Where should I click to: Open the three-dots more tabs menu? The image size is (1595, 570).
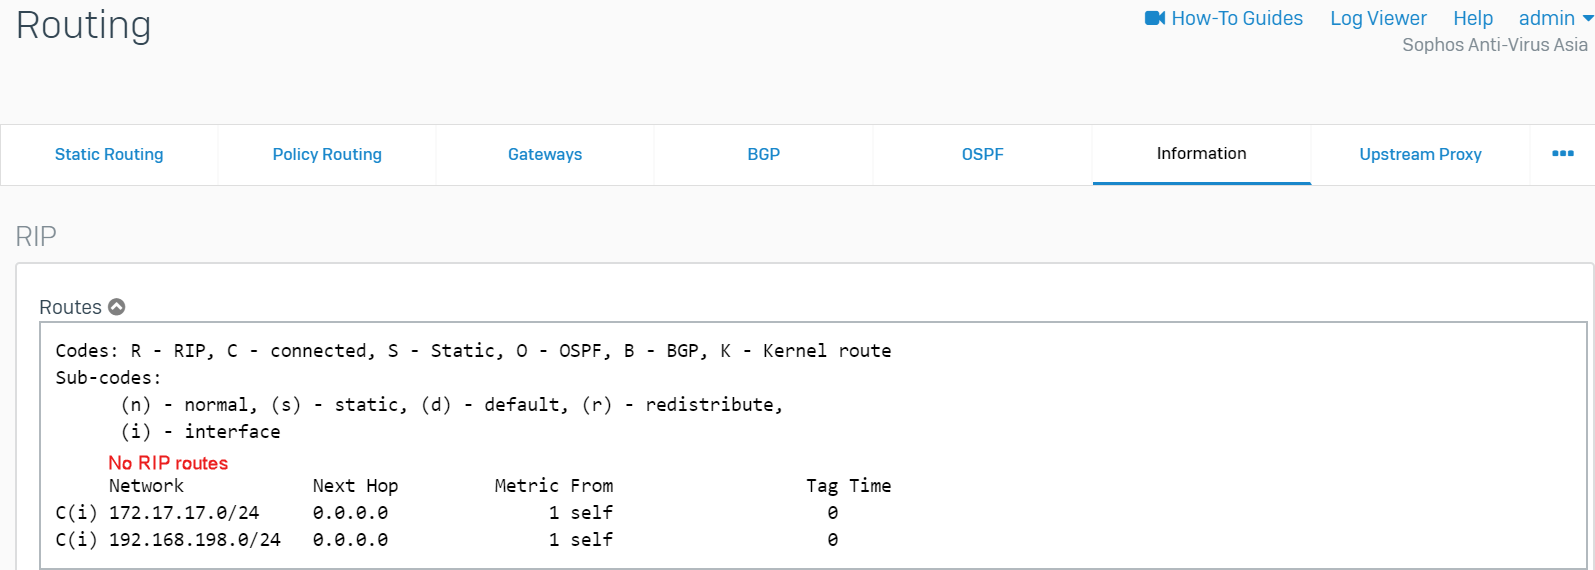tap(1562, 154)
